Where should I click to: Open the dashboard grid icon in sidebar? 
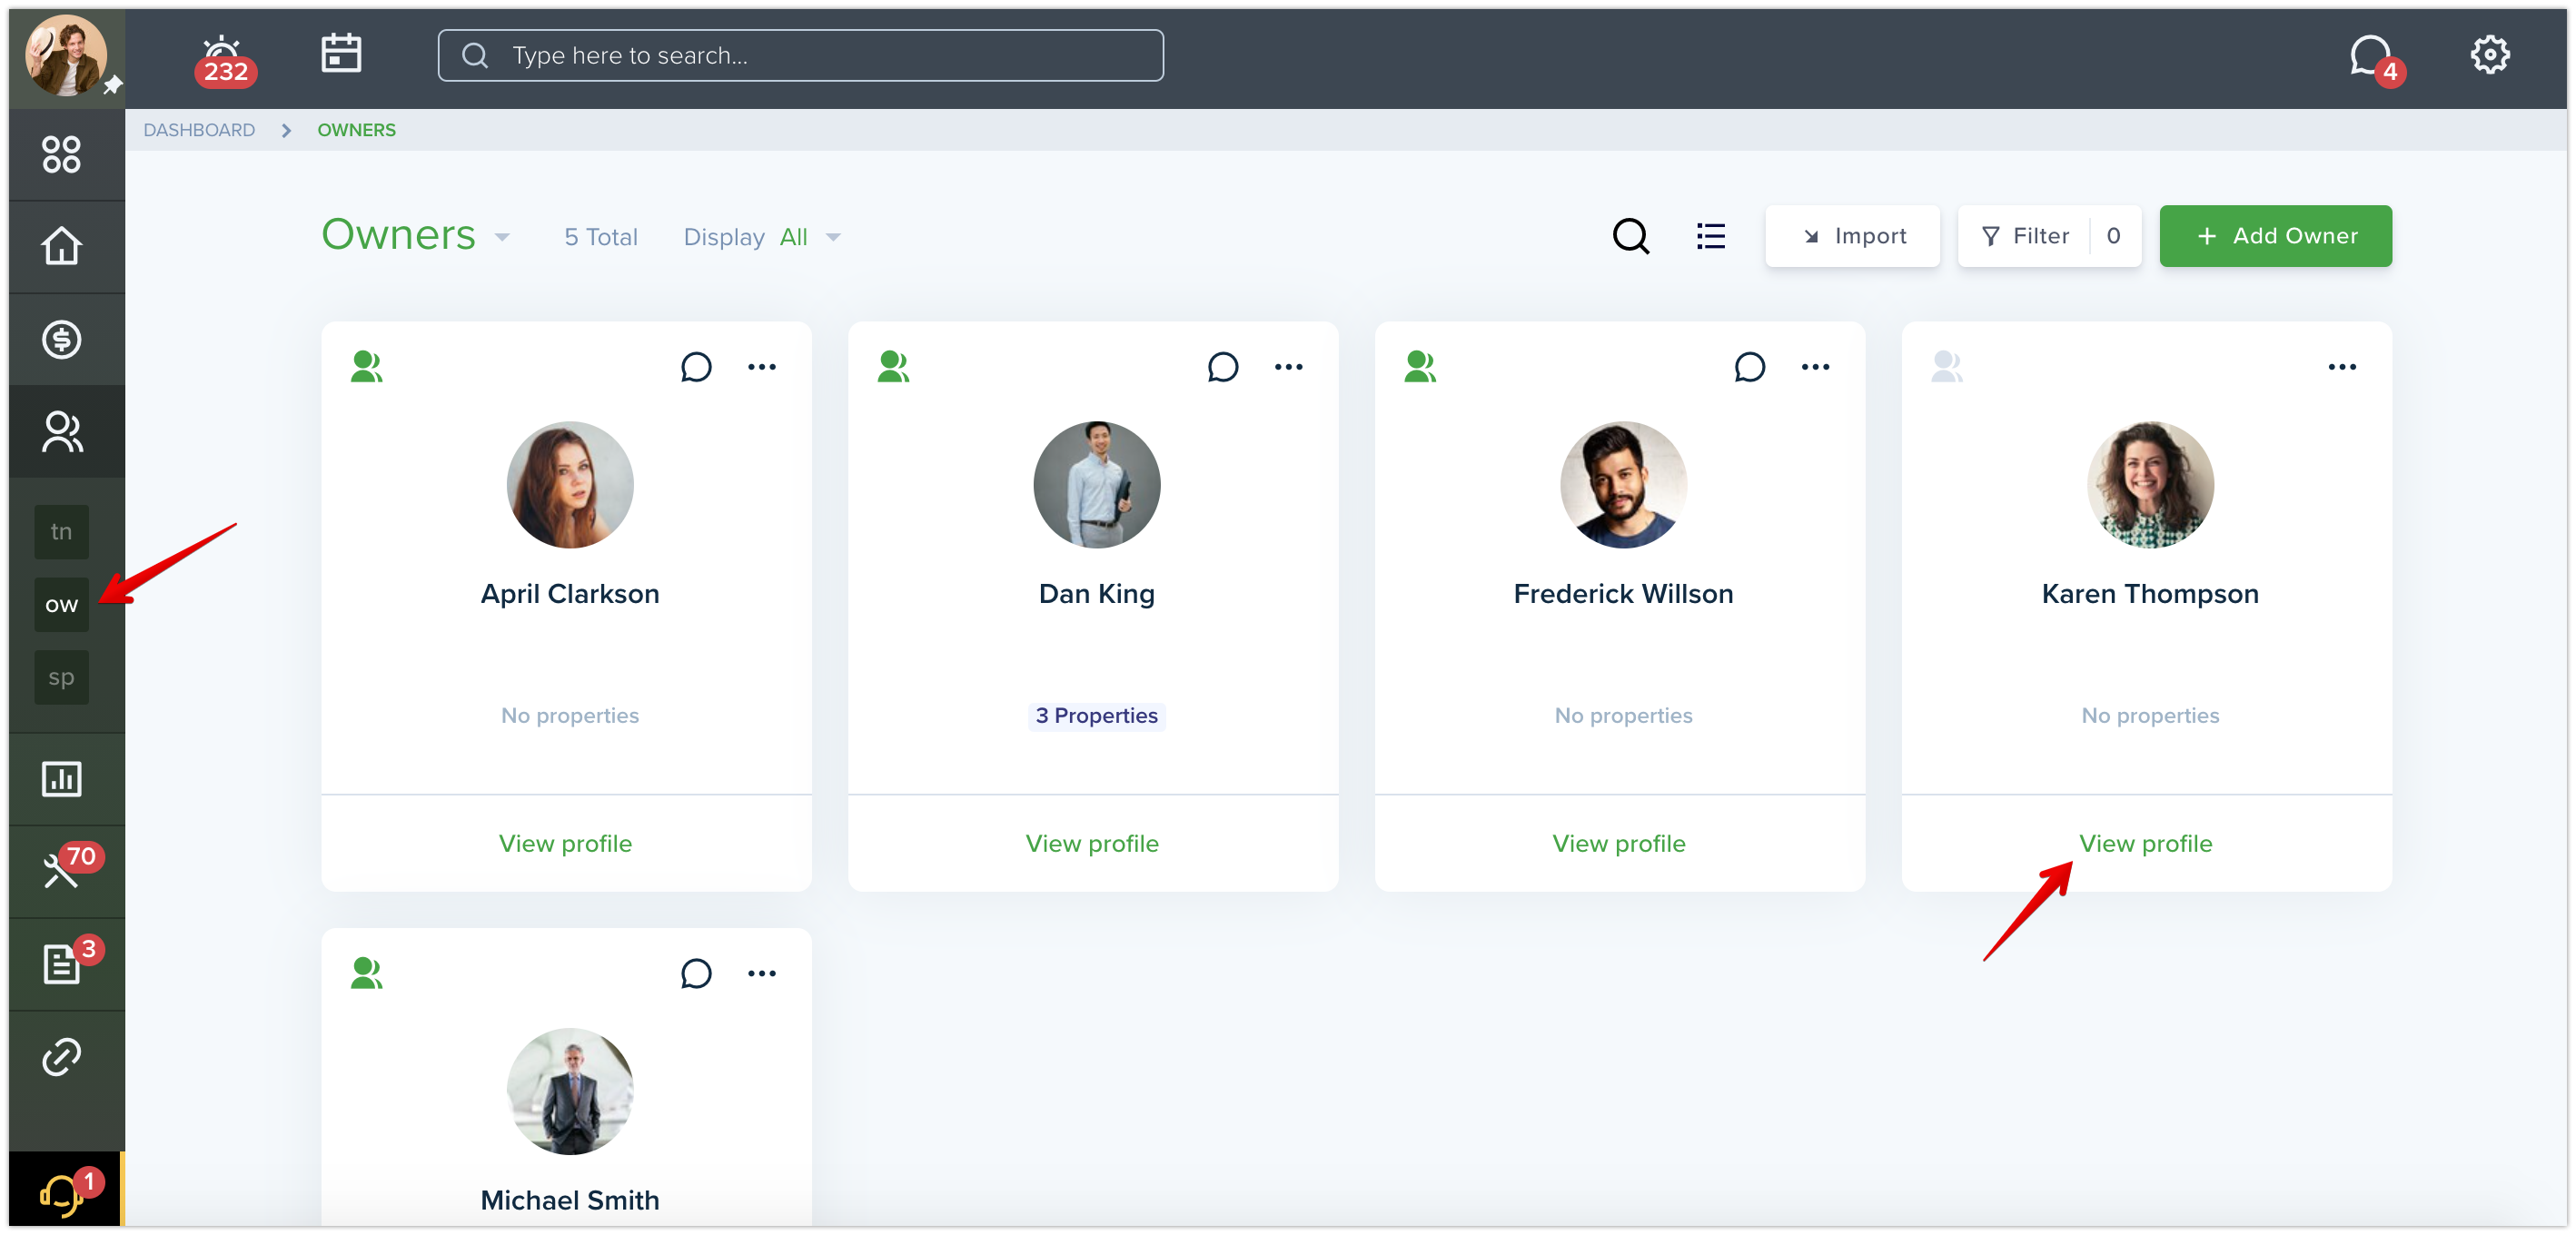click(61, 155)
